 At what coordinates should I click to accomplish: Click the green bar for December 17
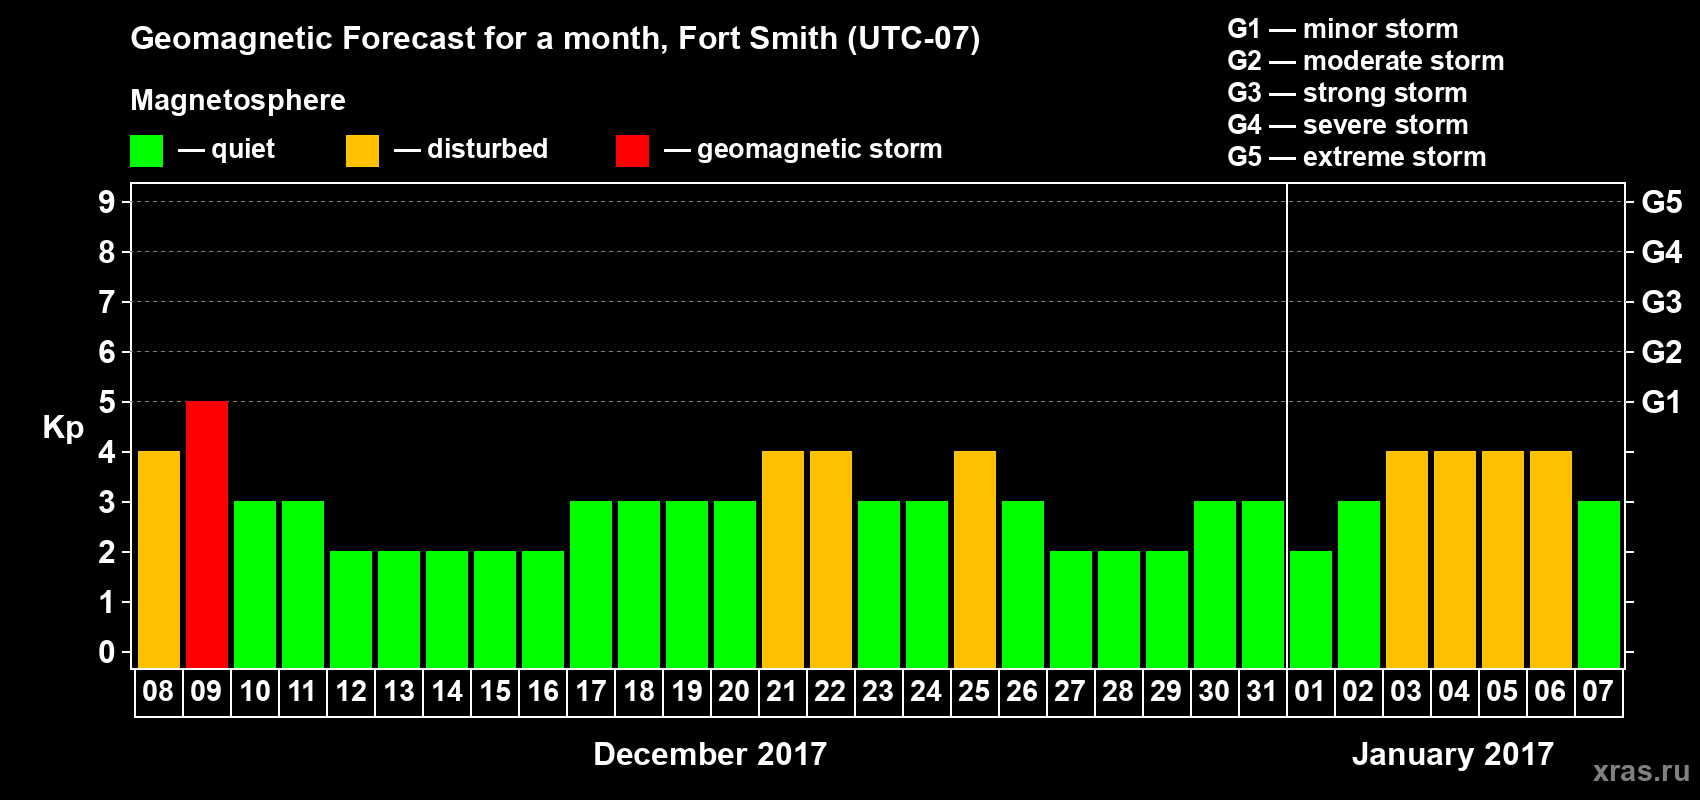[x=591, y=584]
